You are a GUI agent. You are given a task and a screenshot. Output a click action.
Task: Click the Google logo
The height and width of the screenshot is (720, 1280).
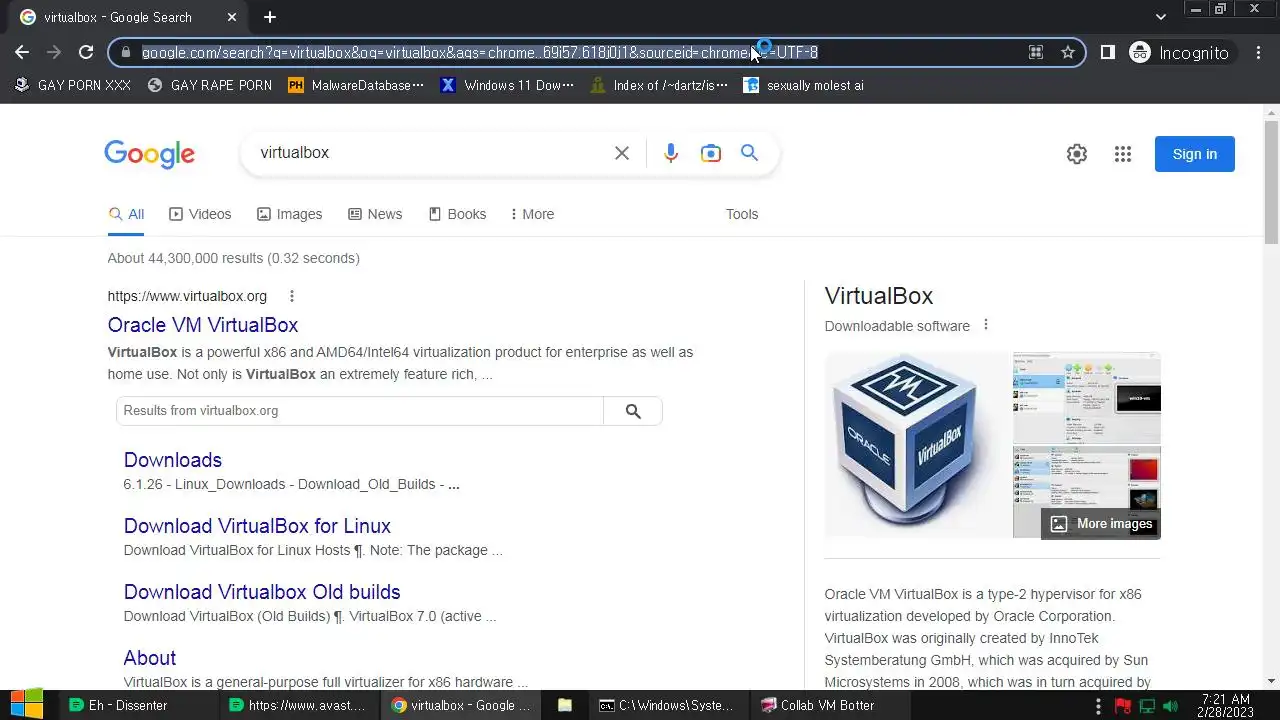[x=149, y=154]
